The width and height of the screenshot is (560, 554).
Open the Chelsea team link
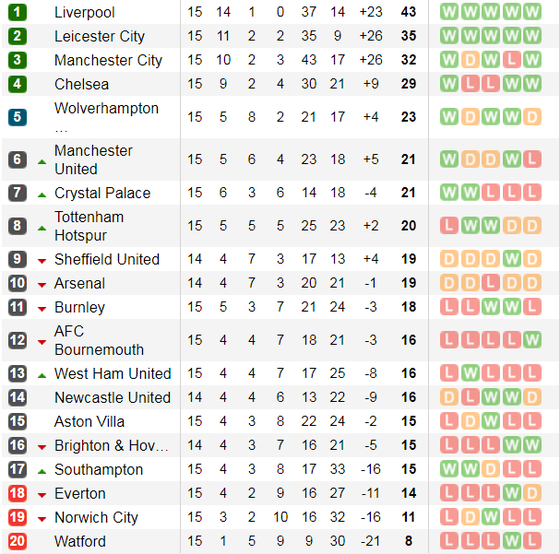point(81,84)
